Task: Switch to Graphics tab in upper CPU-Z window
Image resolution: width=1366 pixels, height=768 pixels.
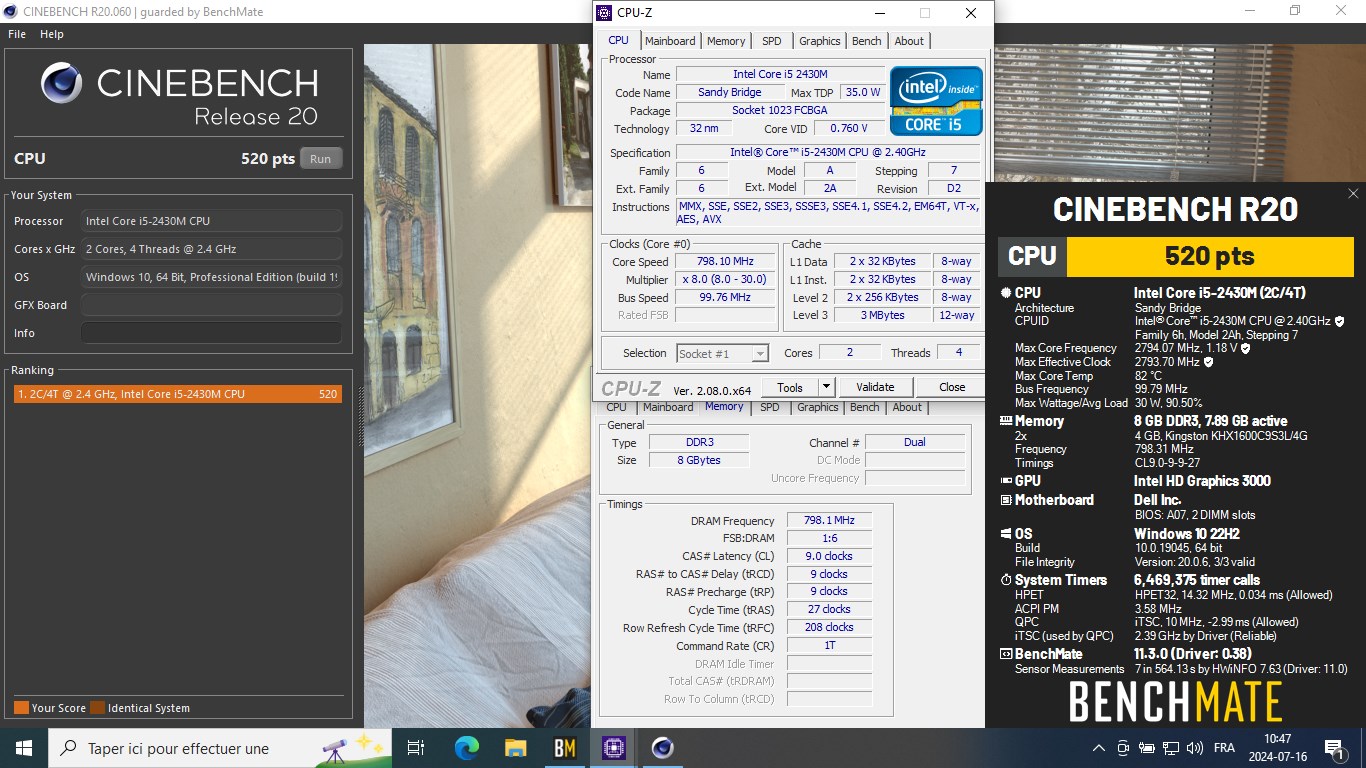Action: coord(820,41)
